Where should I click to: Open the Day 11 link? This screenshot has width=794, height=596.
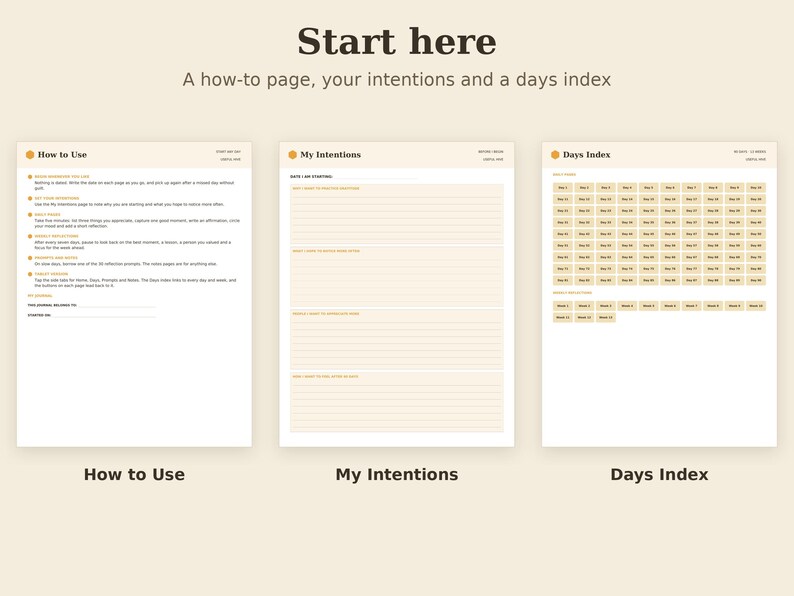(x=563, y=200)
